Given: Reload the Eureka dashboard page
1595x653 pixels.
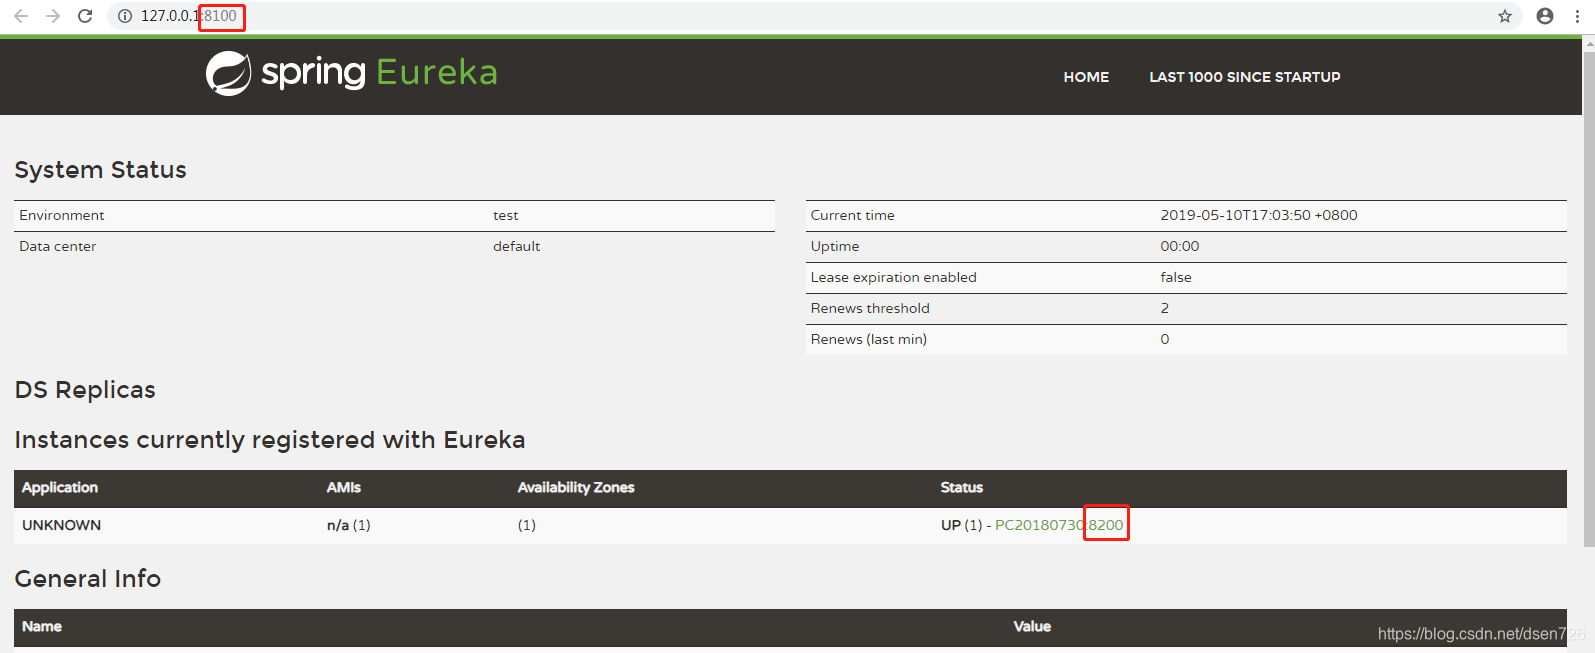Looking at the screenshot, I should [x=85, y=16].
